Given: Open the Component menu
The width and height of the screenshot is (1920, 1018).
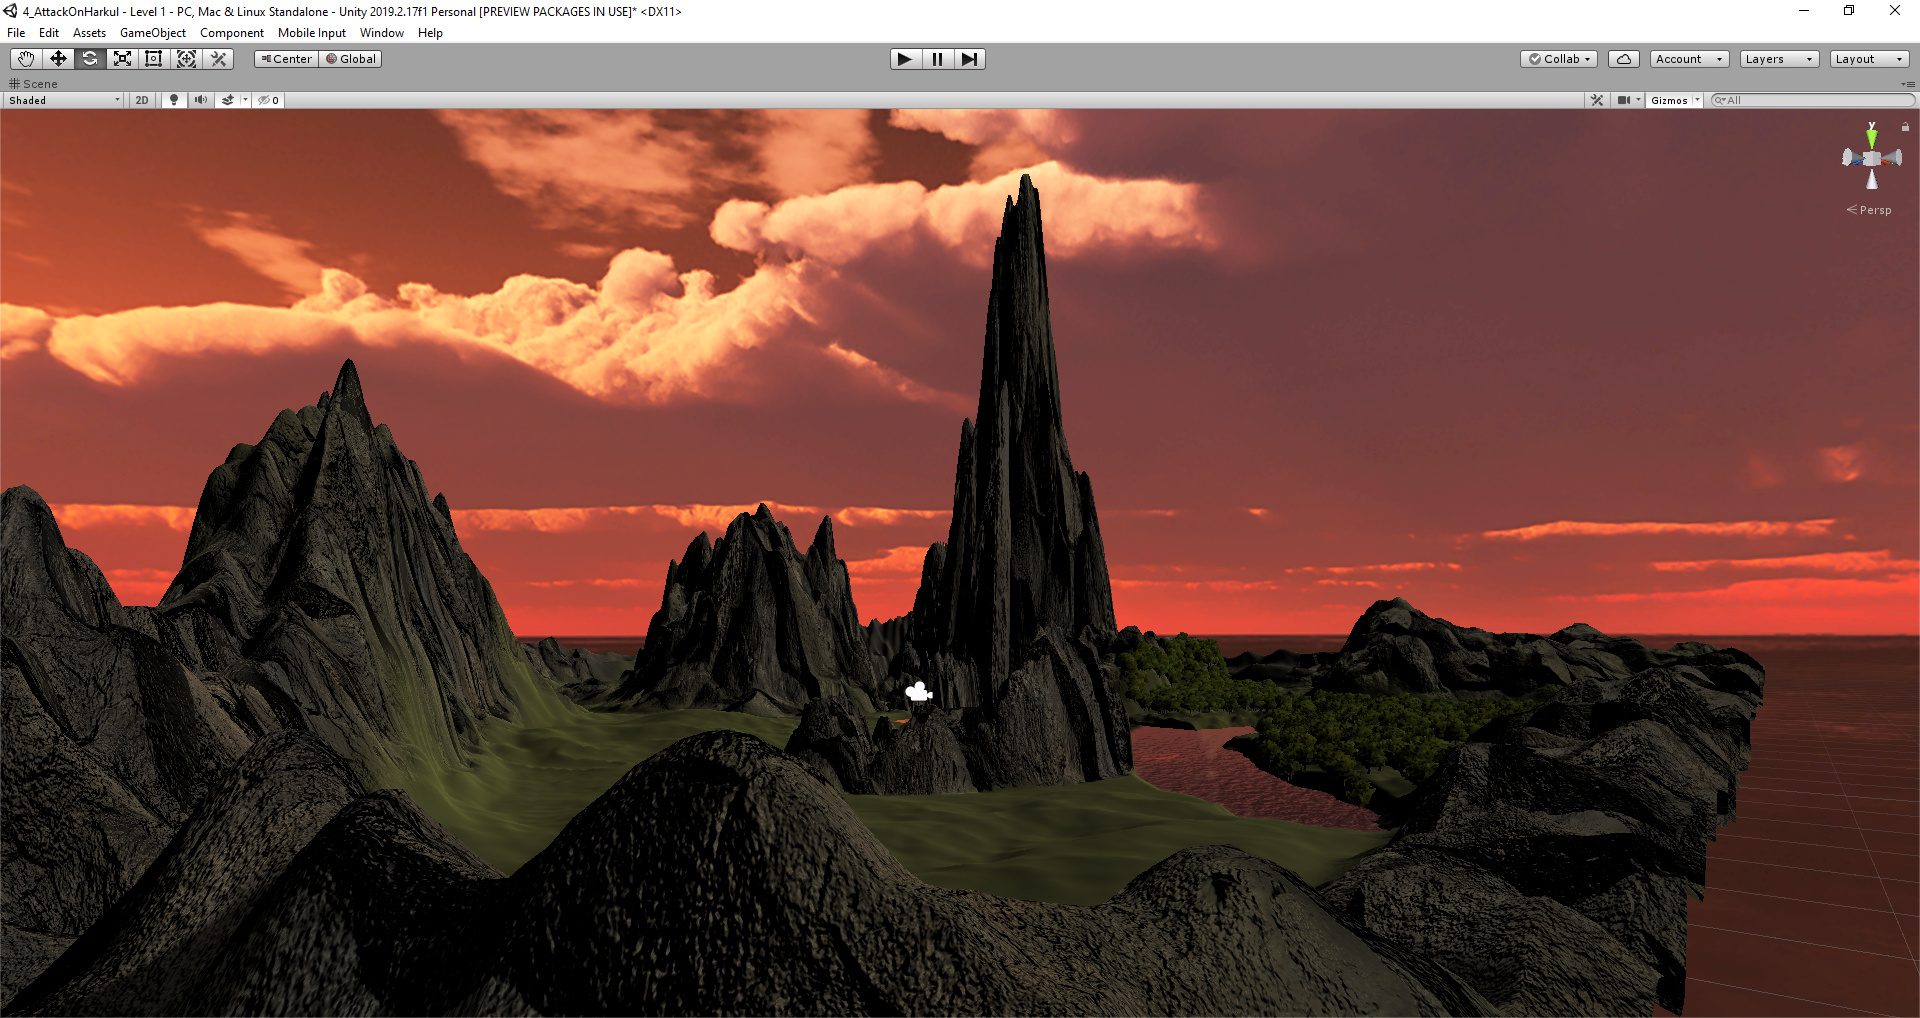Looking at the screenshot, I should click(x=231, y=33).
